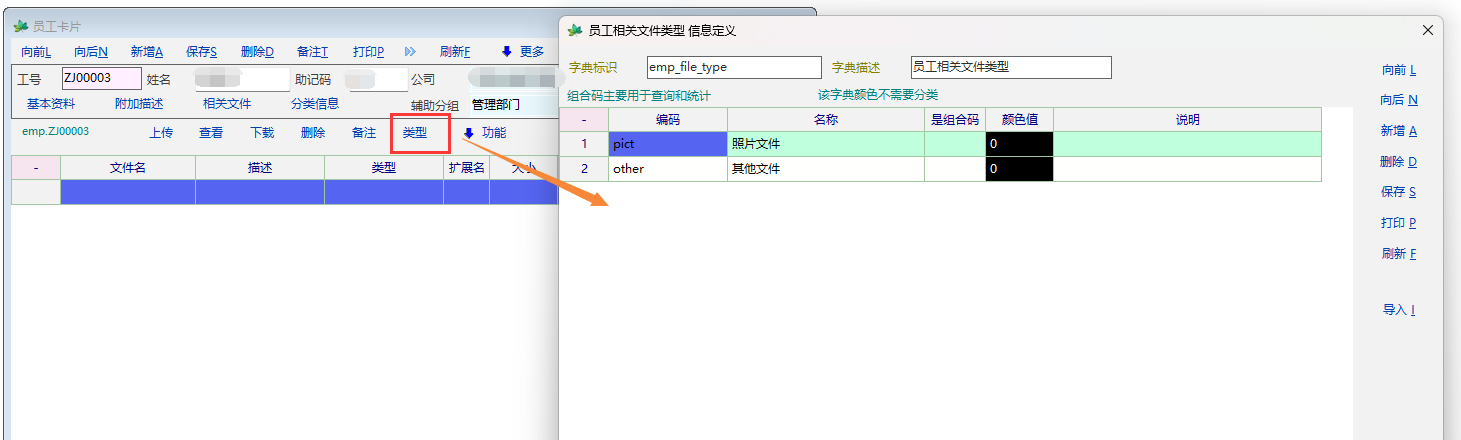Click 导入 I in the dialog

(x=1398, y=310)
